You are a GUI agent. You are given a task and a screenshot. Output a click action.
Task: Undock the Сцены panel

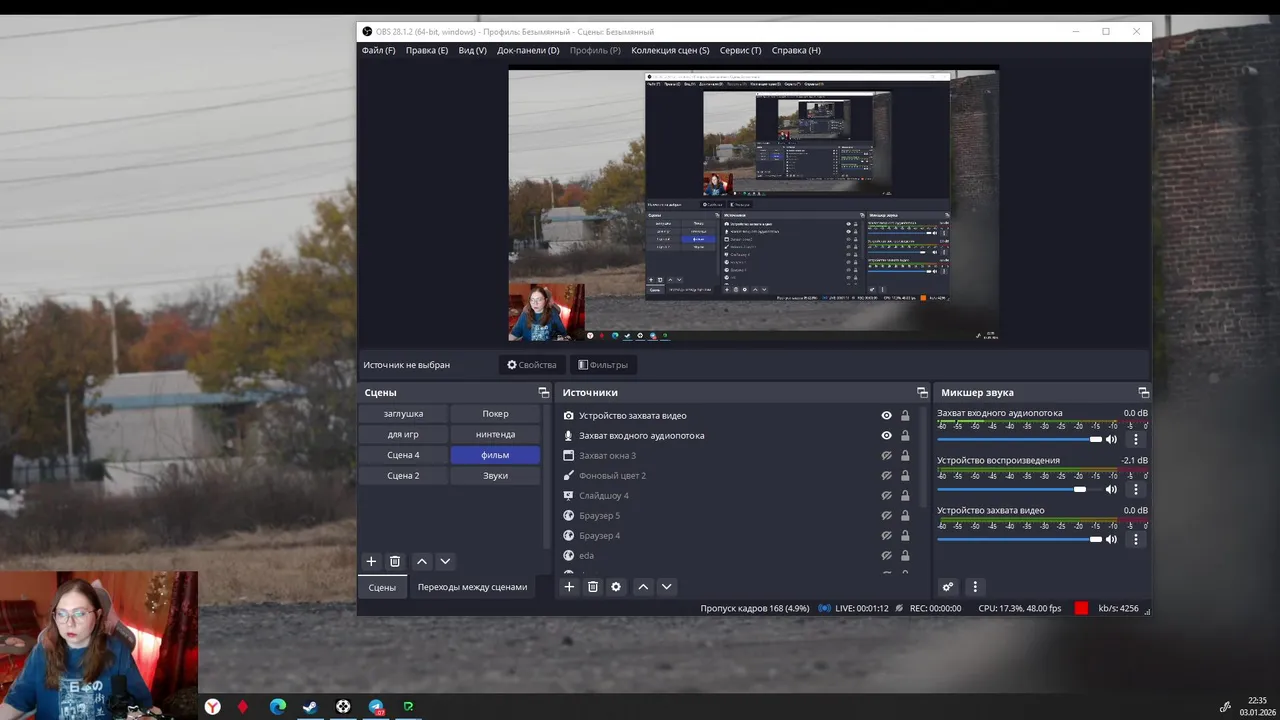coord(543,393)
